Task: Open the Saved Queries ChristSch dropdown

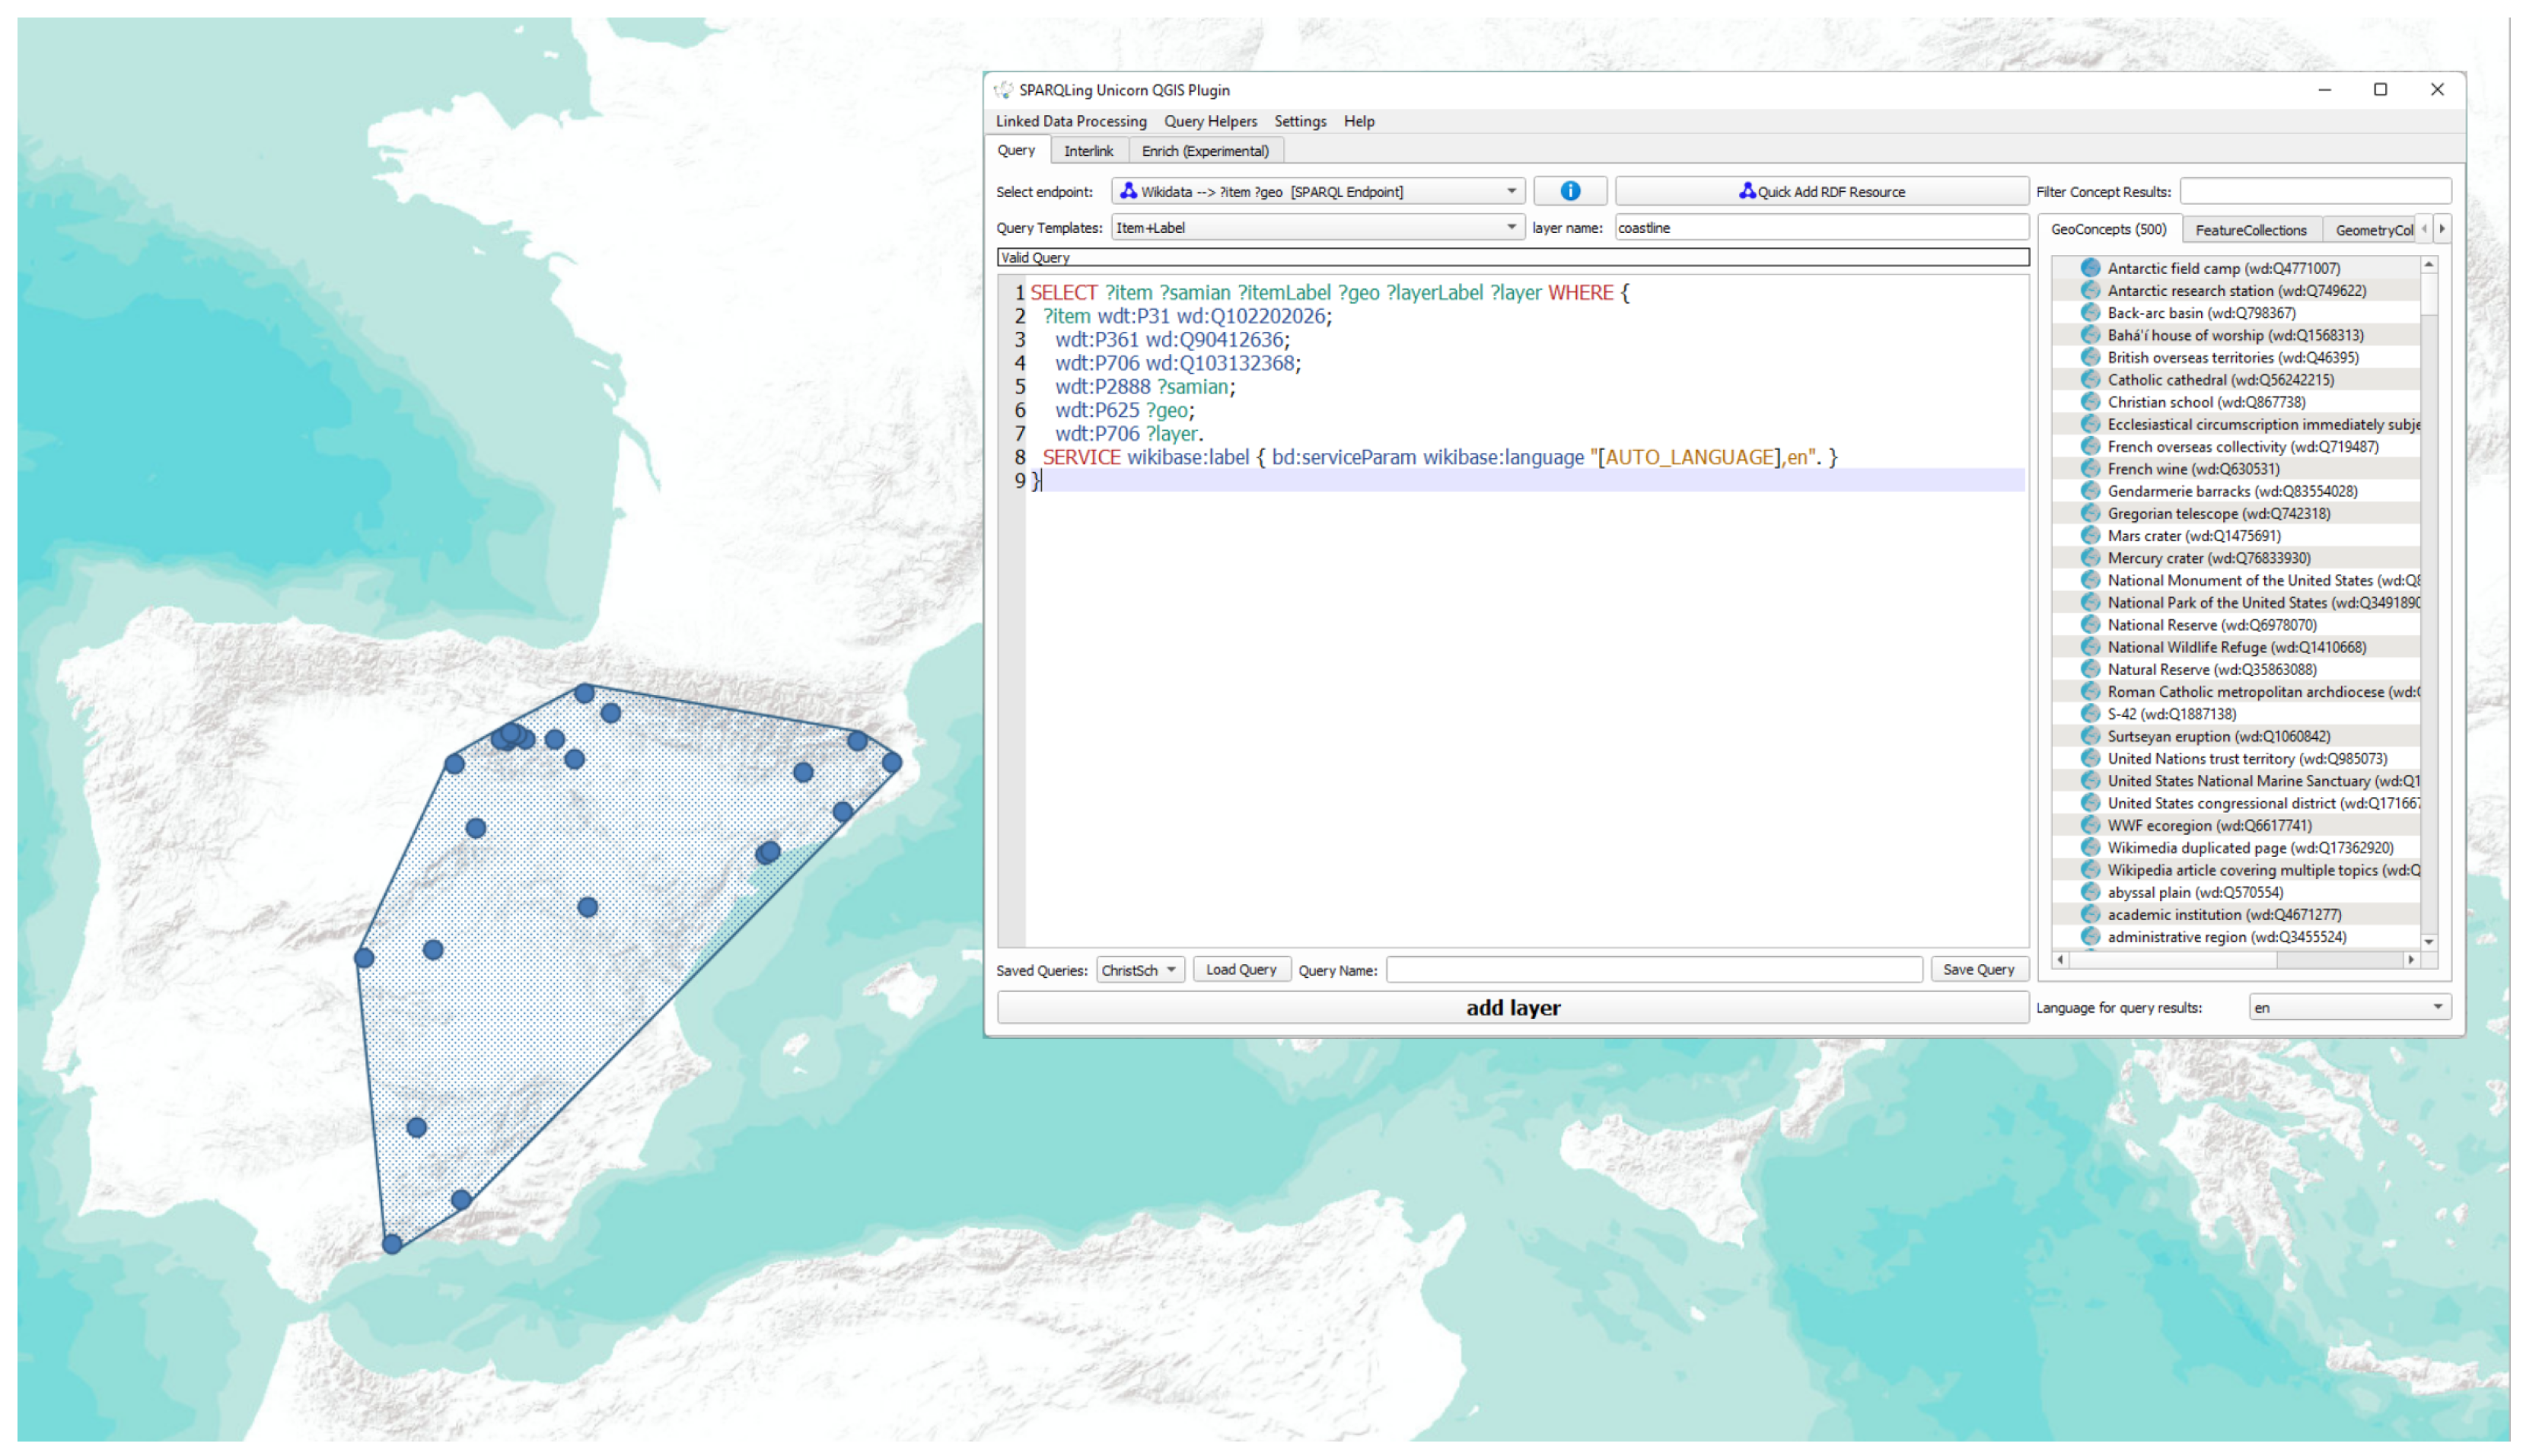Action: coord(1139,970)
